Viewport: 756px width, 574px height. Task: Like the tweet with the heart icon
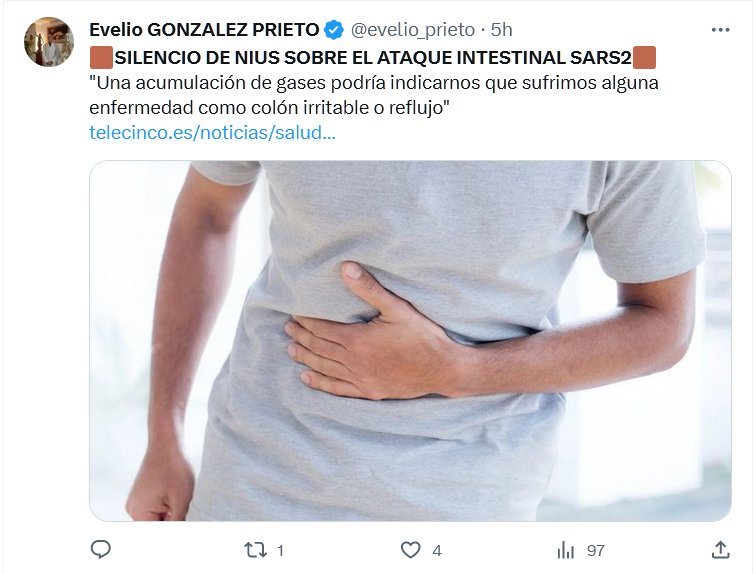coord(411,550)
